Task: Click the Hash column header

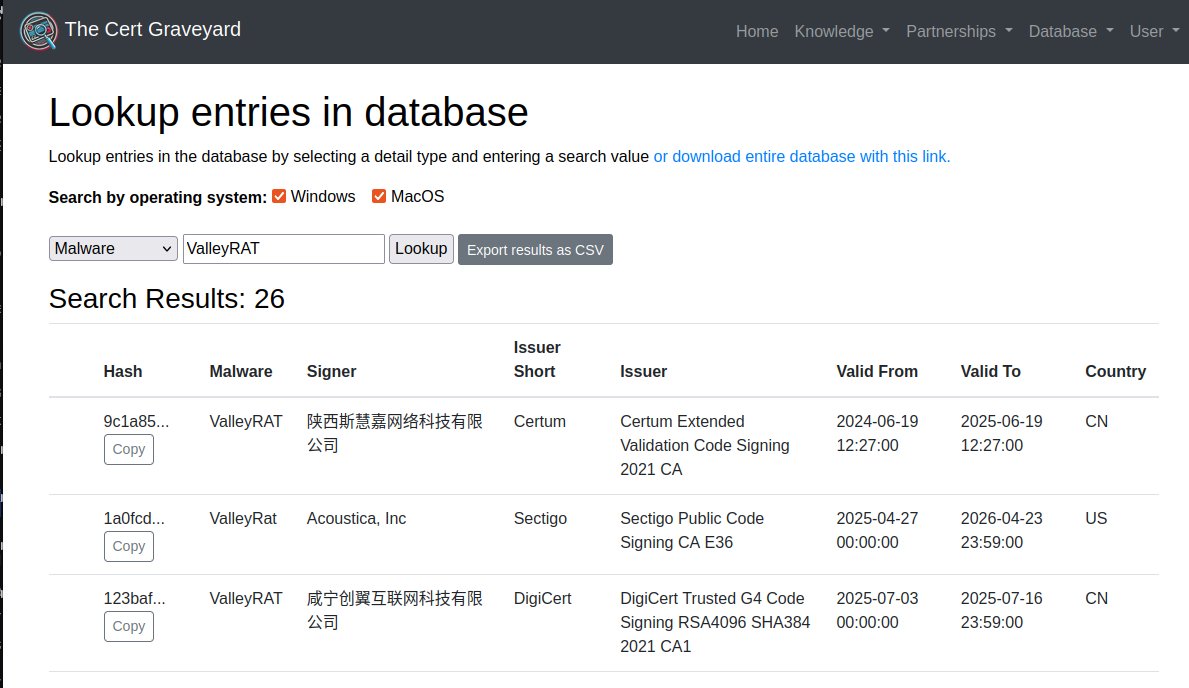Action: click(x=122, y=371)
